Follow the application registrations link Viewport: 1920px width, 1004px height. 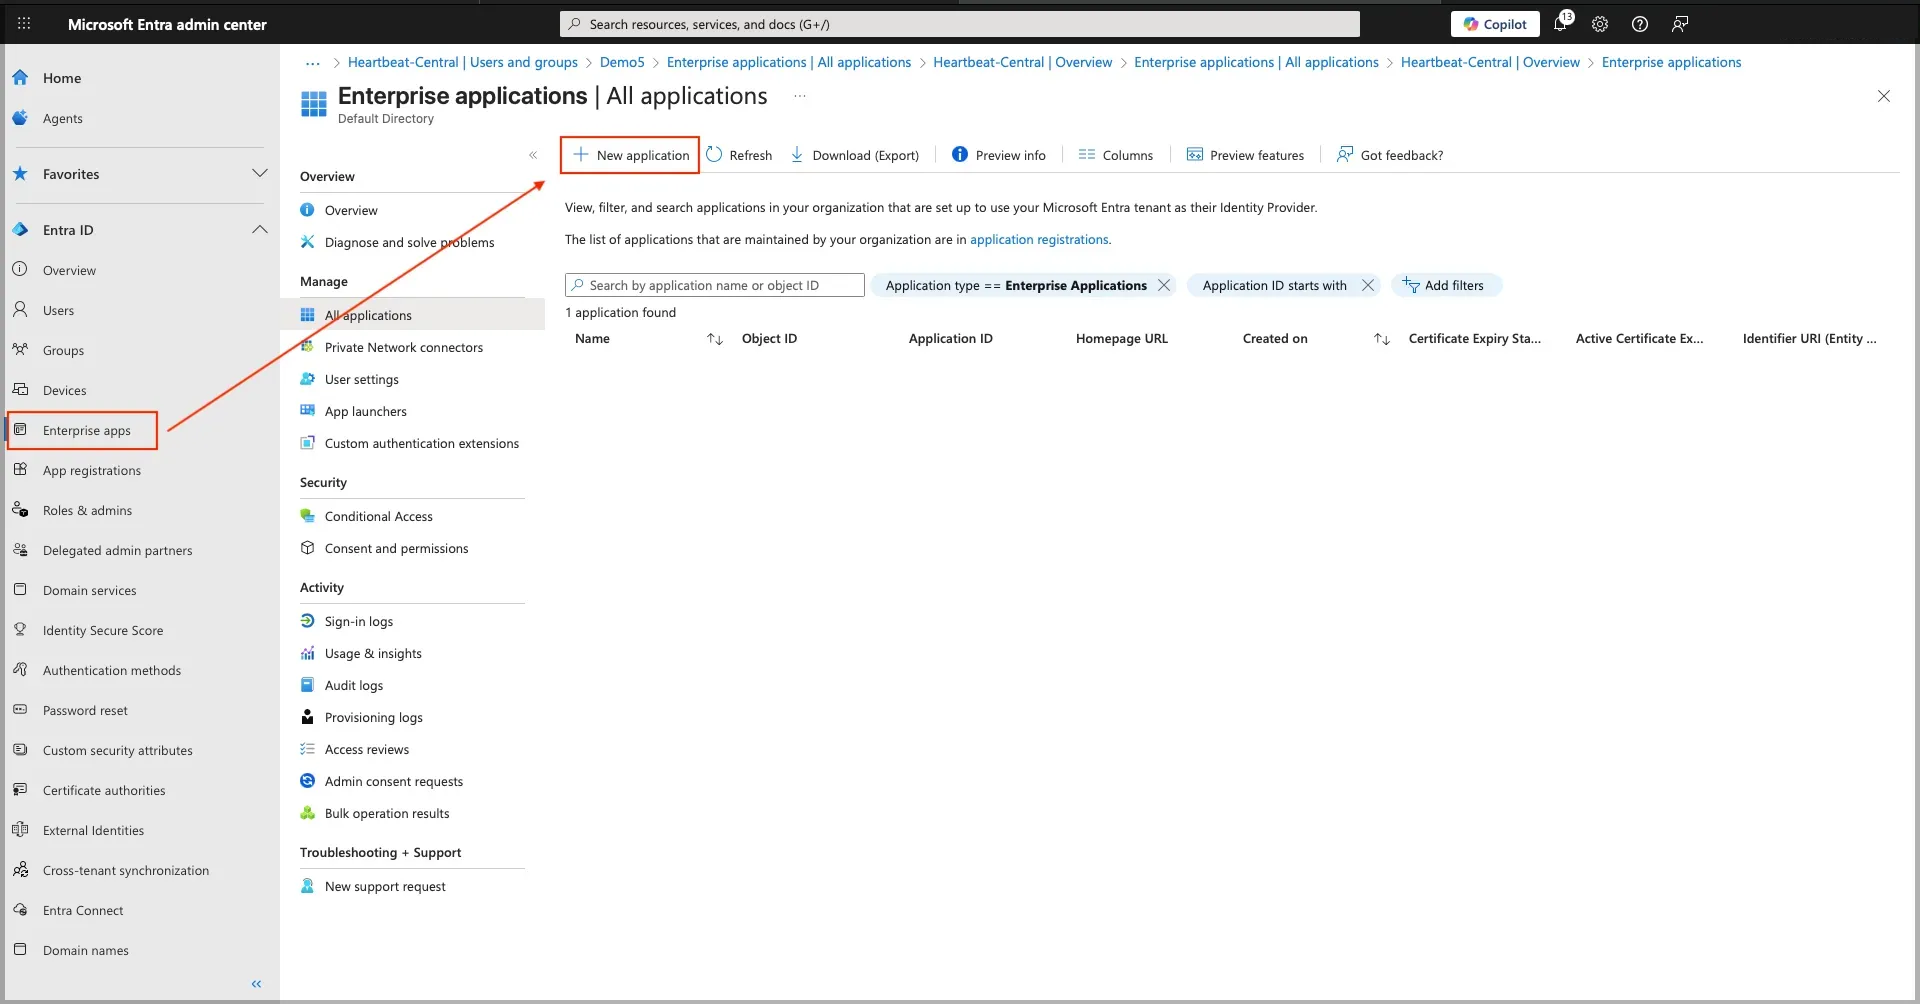pyautogui.click(x=1039, y=240)
